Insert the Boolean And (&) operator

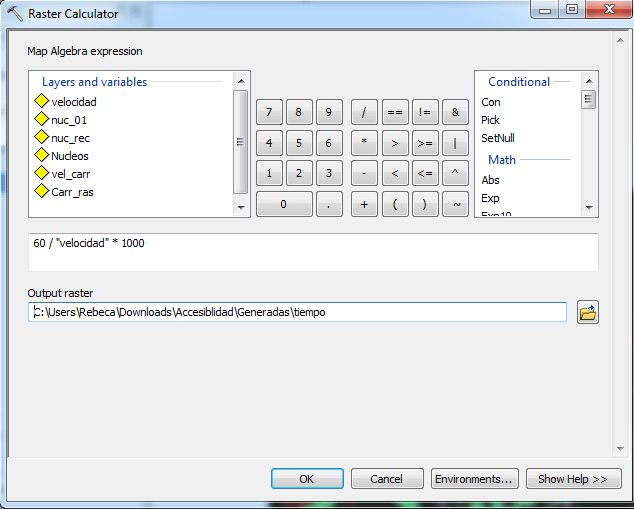click(x=455, y=112)
